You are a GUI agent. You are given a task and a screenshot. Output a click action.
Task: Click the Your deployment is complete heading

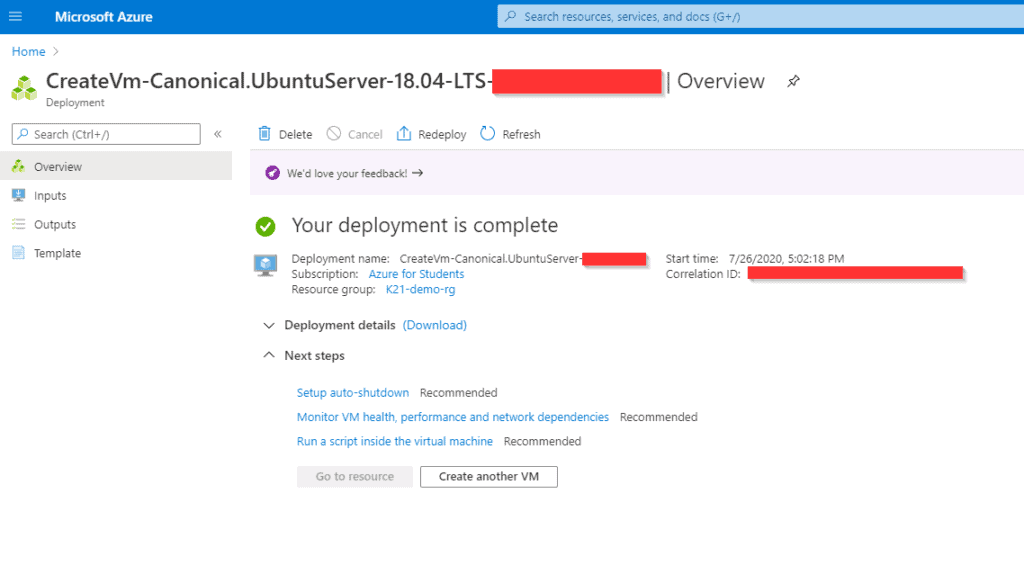click(x=424, y=225)
